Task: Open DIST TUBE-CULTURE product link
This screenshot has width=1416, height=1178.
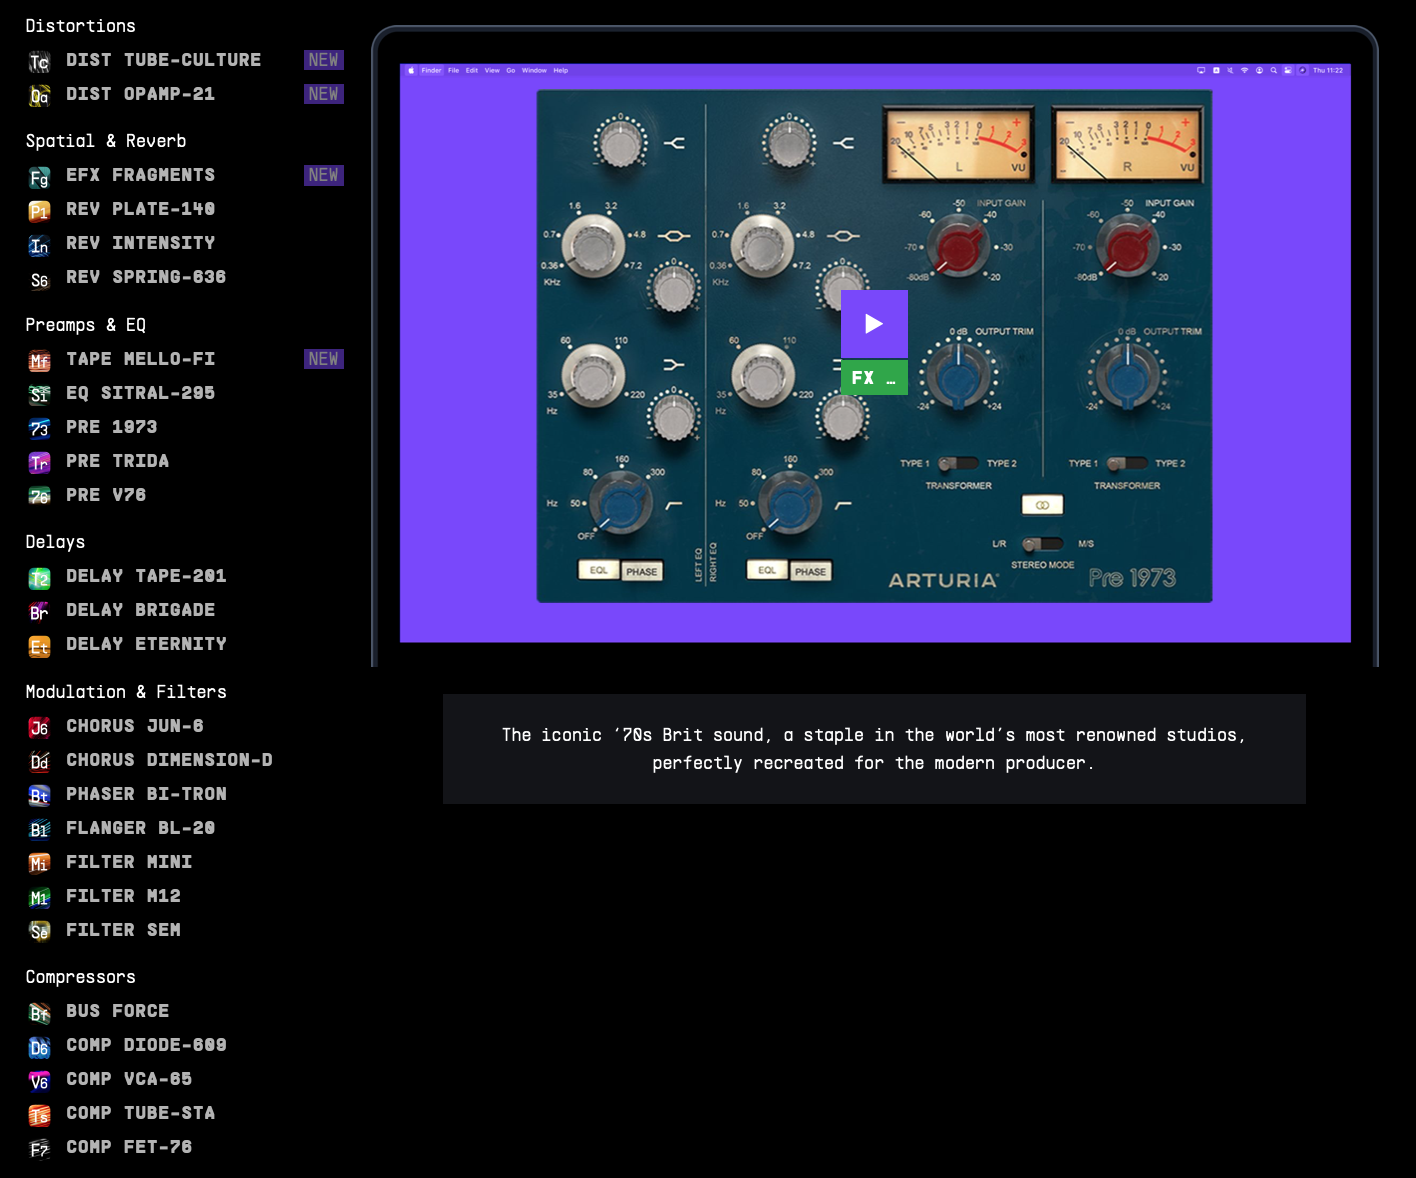Action: tap(163, 60)
